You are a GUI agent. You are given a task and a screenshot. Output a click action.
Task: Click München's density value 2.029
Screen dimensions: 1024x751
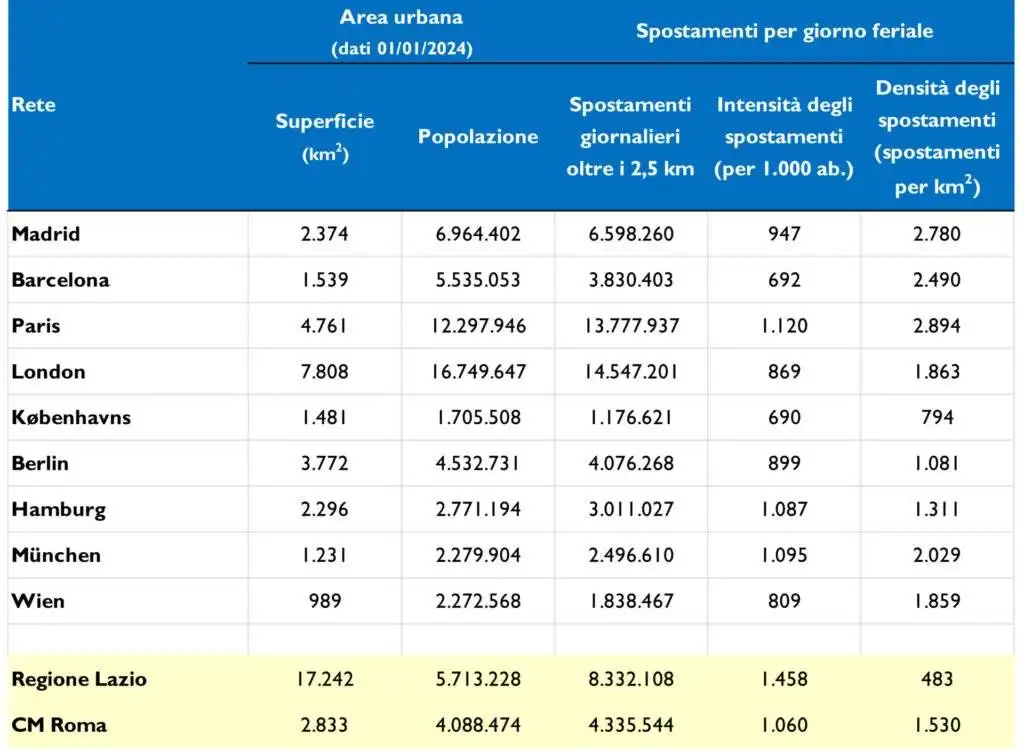click(937, 555)
